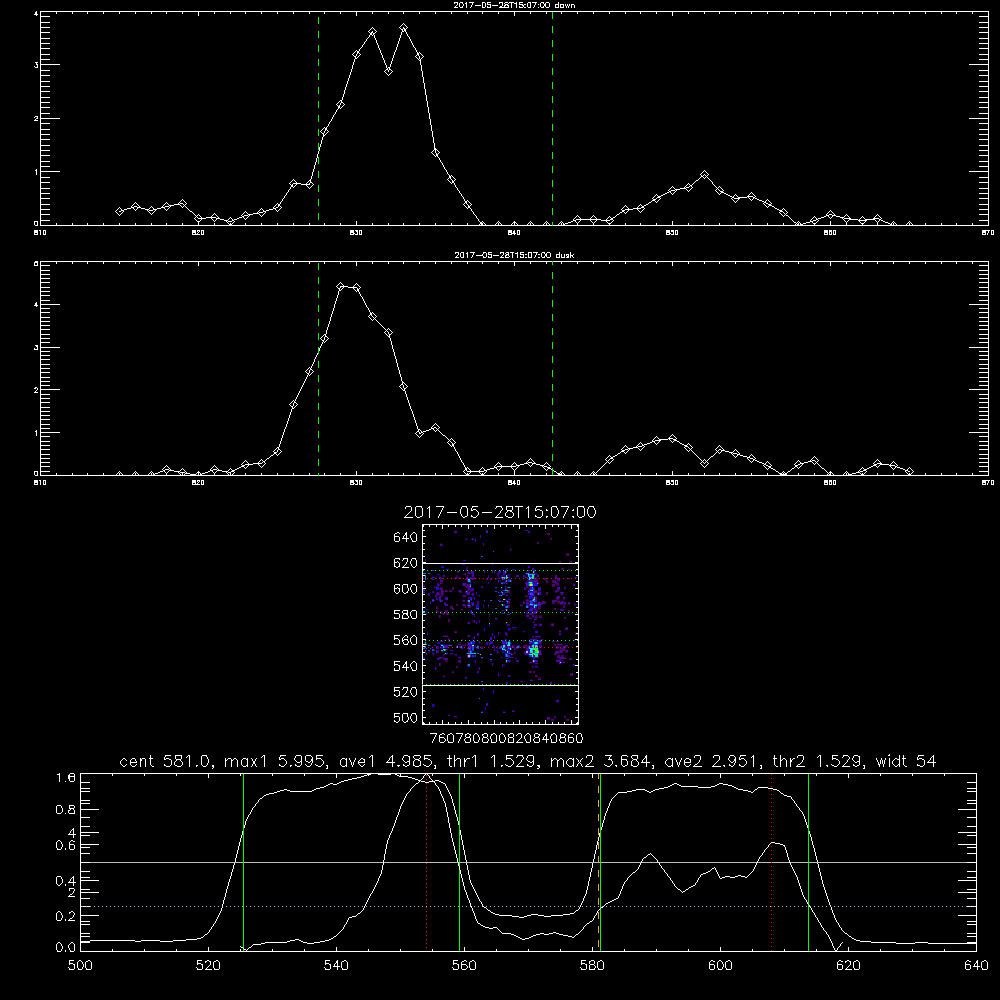Click y-axis label 0.8 on bottom plot
The image size is (1000, 1000).
coord(67,810)
